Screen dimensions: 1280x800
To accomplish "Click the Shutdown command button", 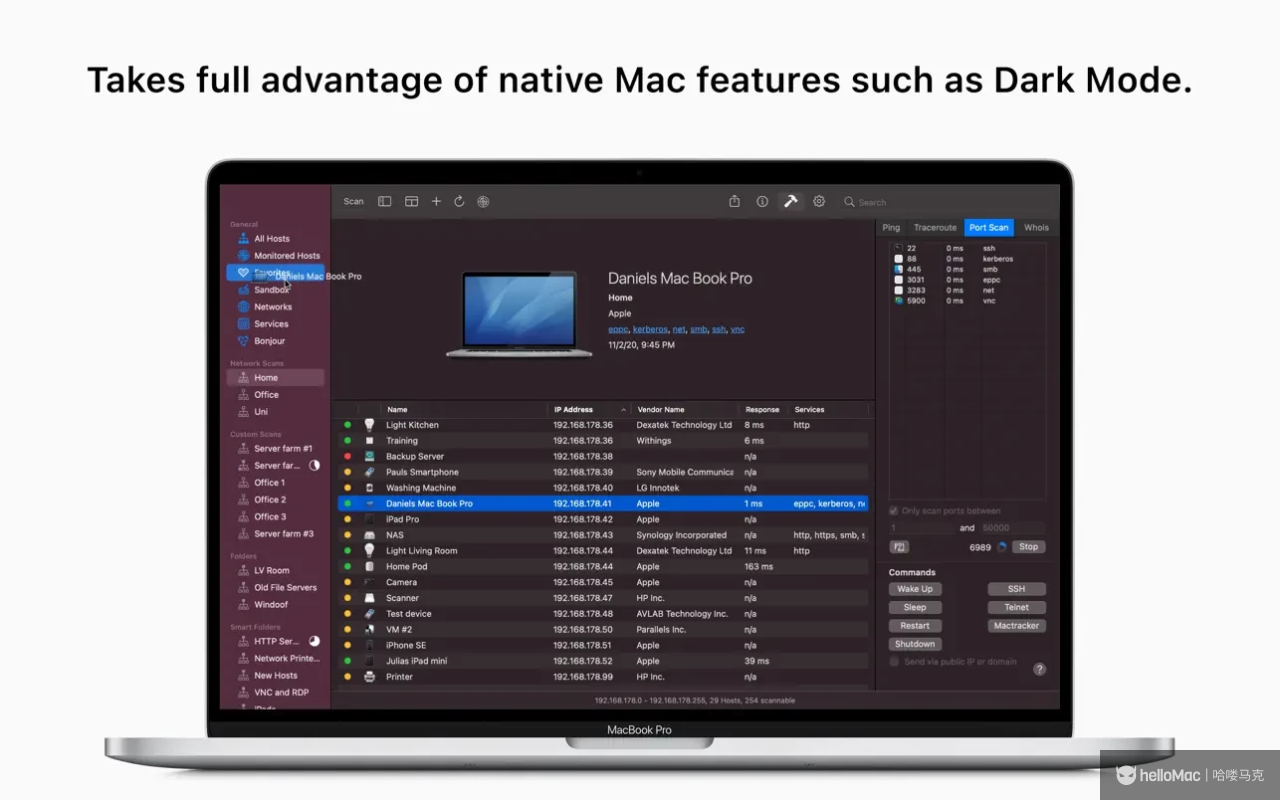I will (915, 644).
